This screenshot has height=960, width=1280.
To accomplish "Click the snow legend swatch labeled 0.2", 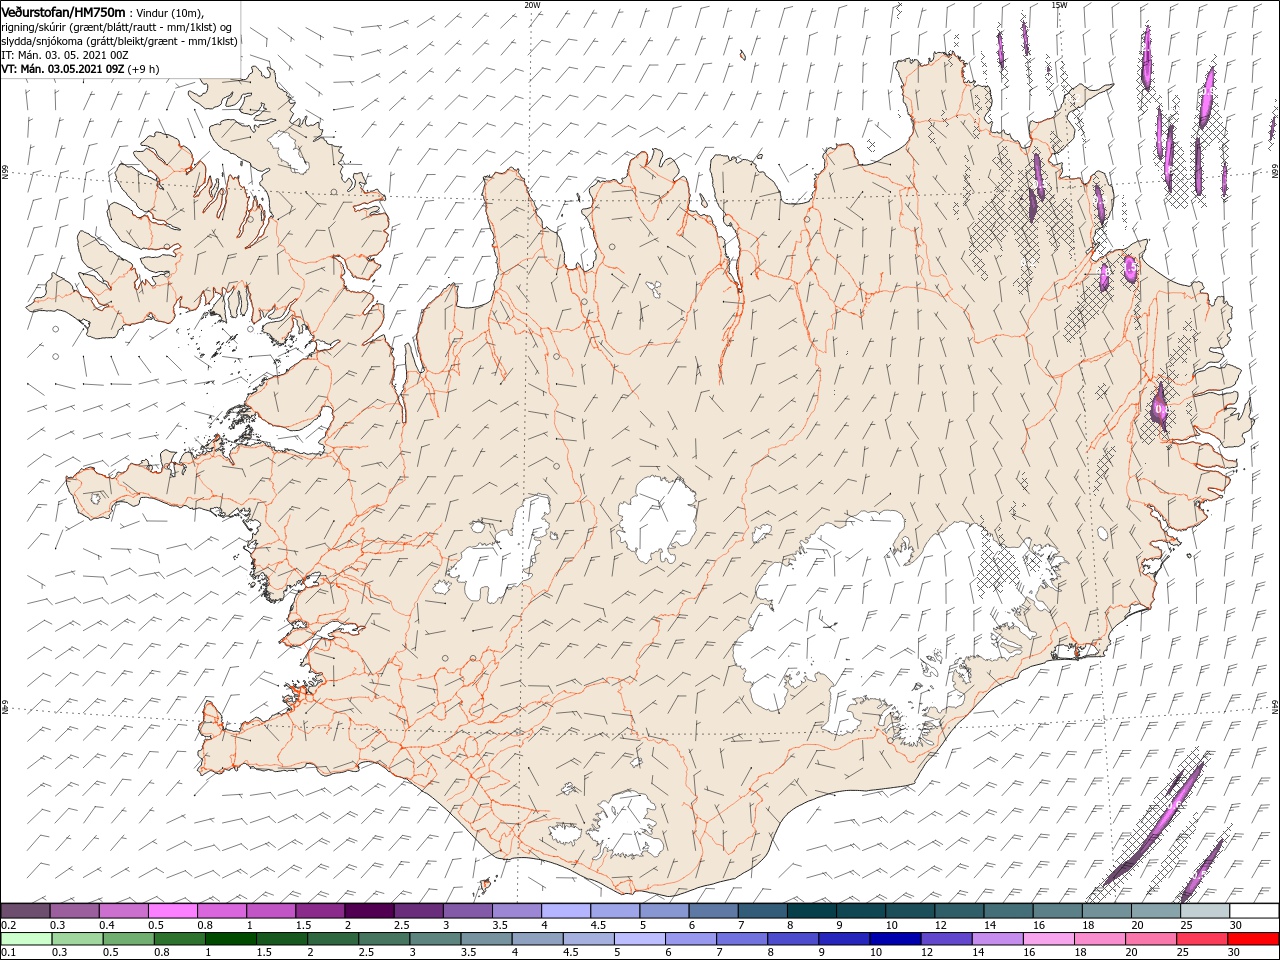I will point(25,911).
